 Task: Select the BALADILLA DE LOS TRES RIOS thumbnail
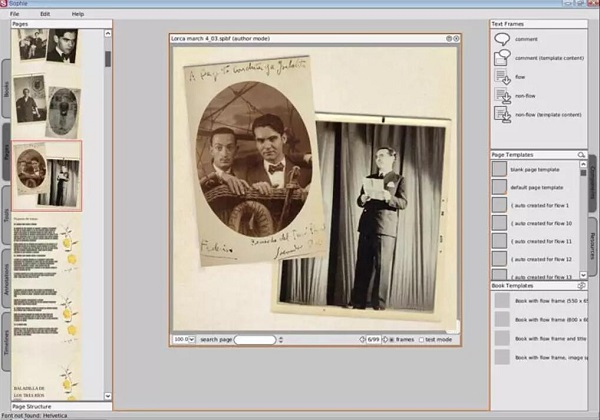47,381
